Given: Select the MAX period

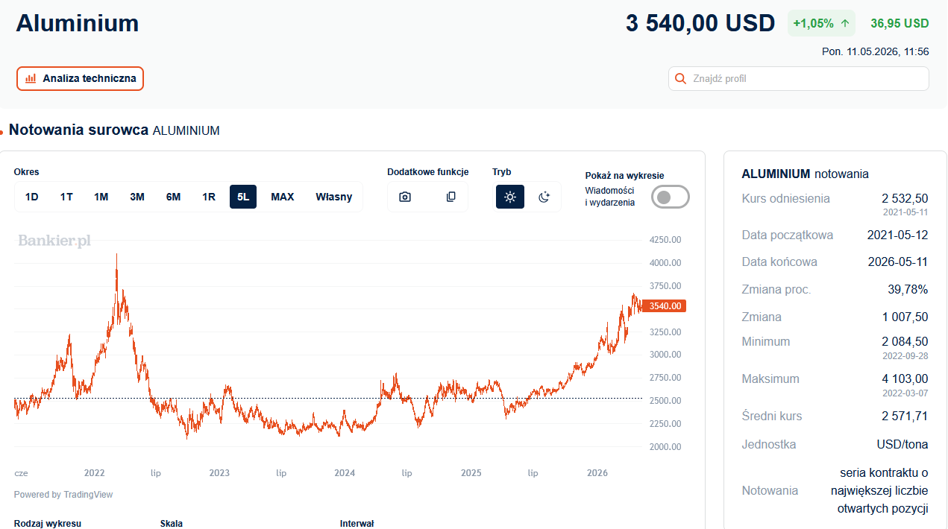Looking at the screenshot, I should pyautogui.click(x=282, y=197).
